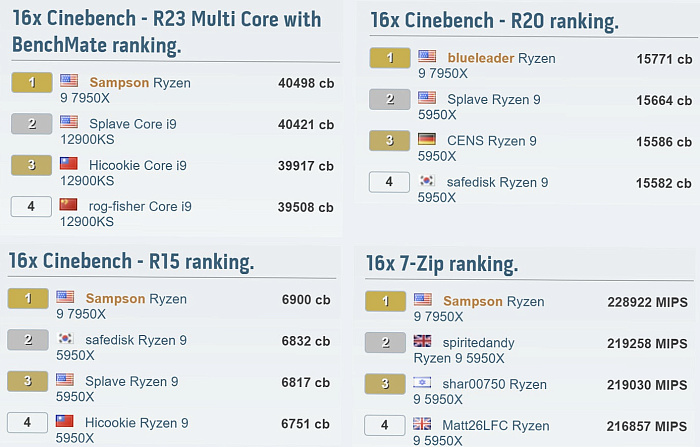Open Matt26LFC Ryzen 9 5950X submission

pos(481,433)
